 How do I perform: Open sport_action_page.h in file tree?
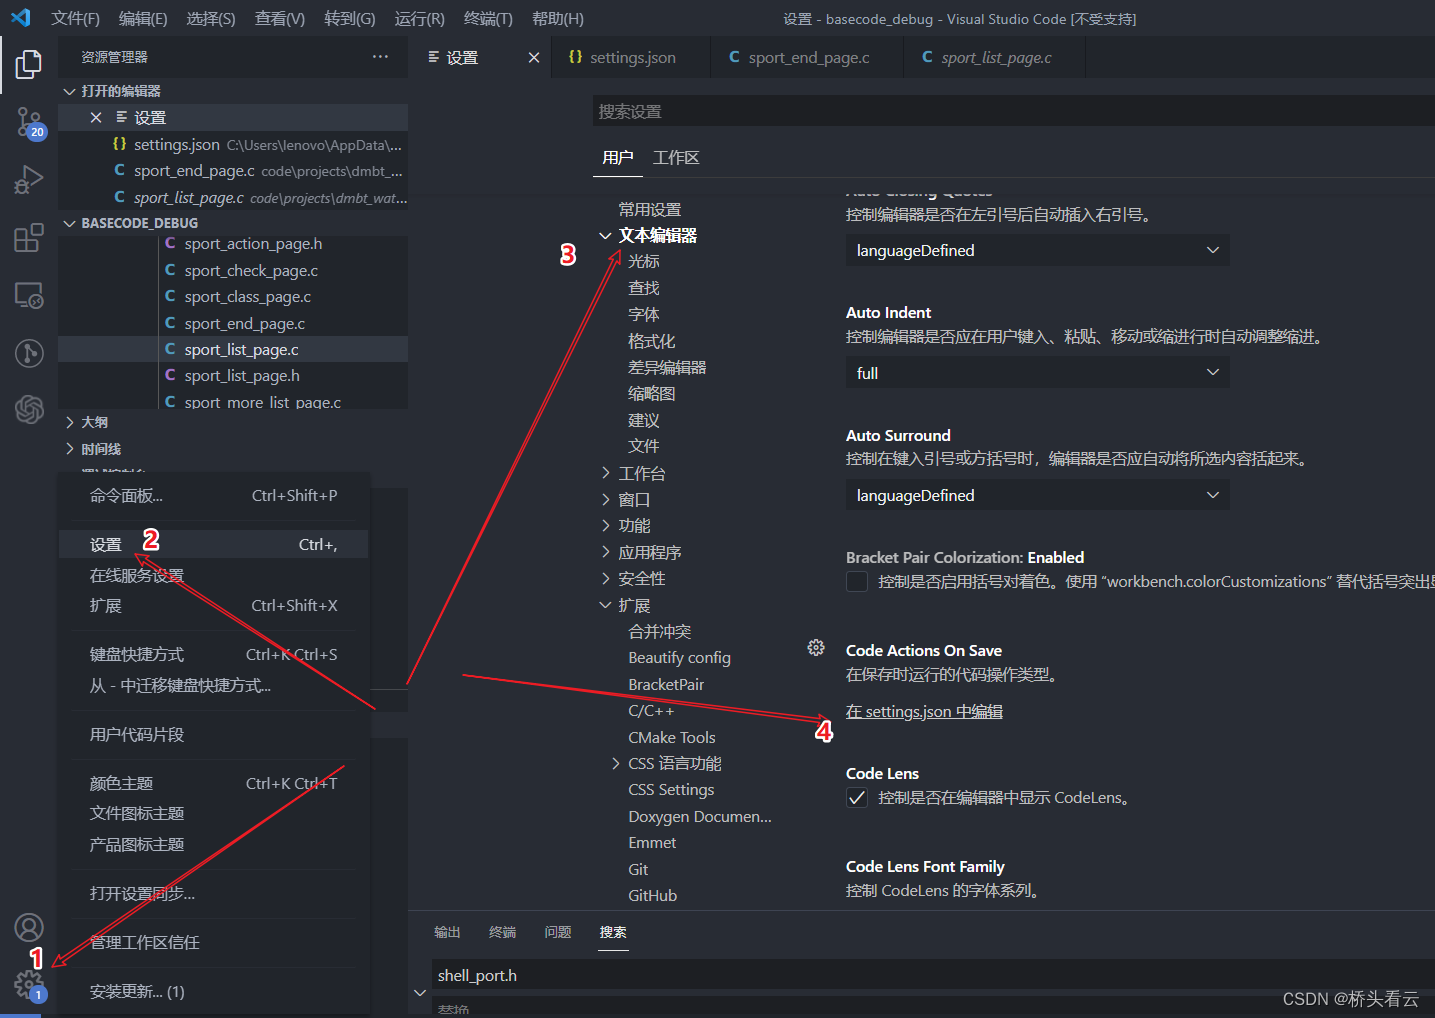tap(253, 244)
